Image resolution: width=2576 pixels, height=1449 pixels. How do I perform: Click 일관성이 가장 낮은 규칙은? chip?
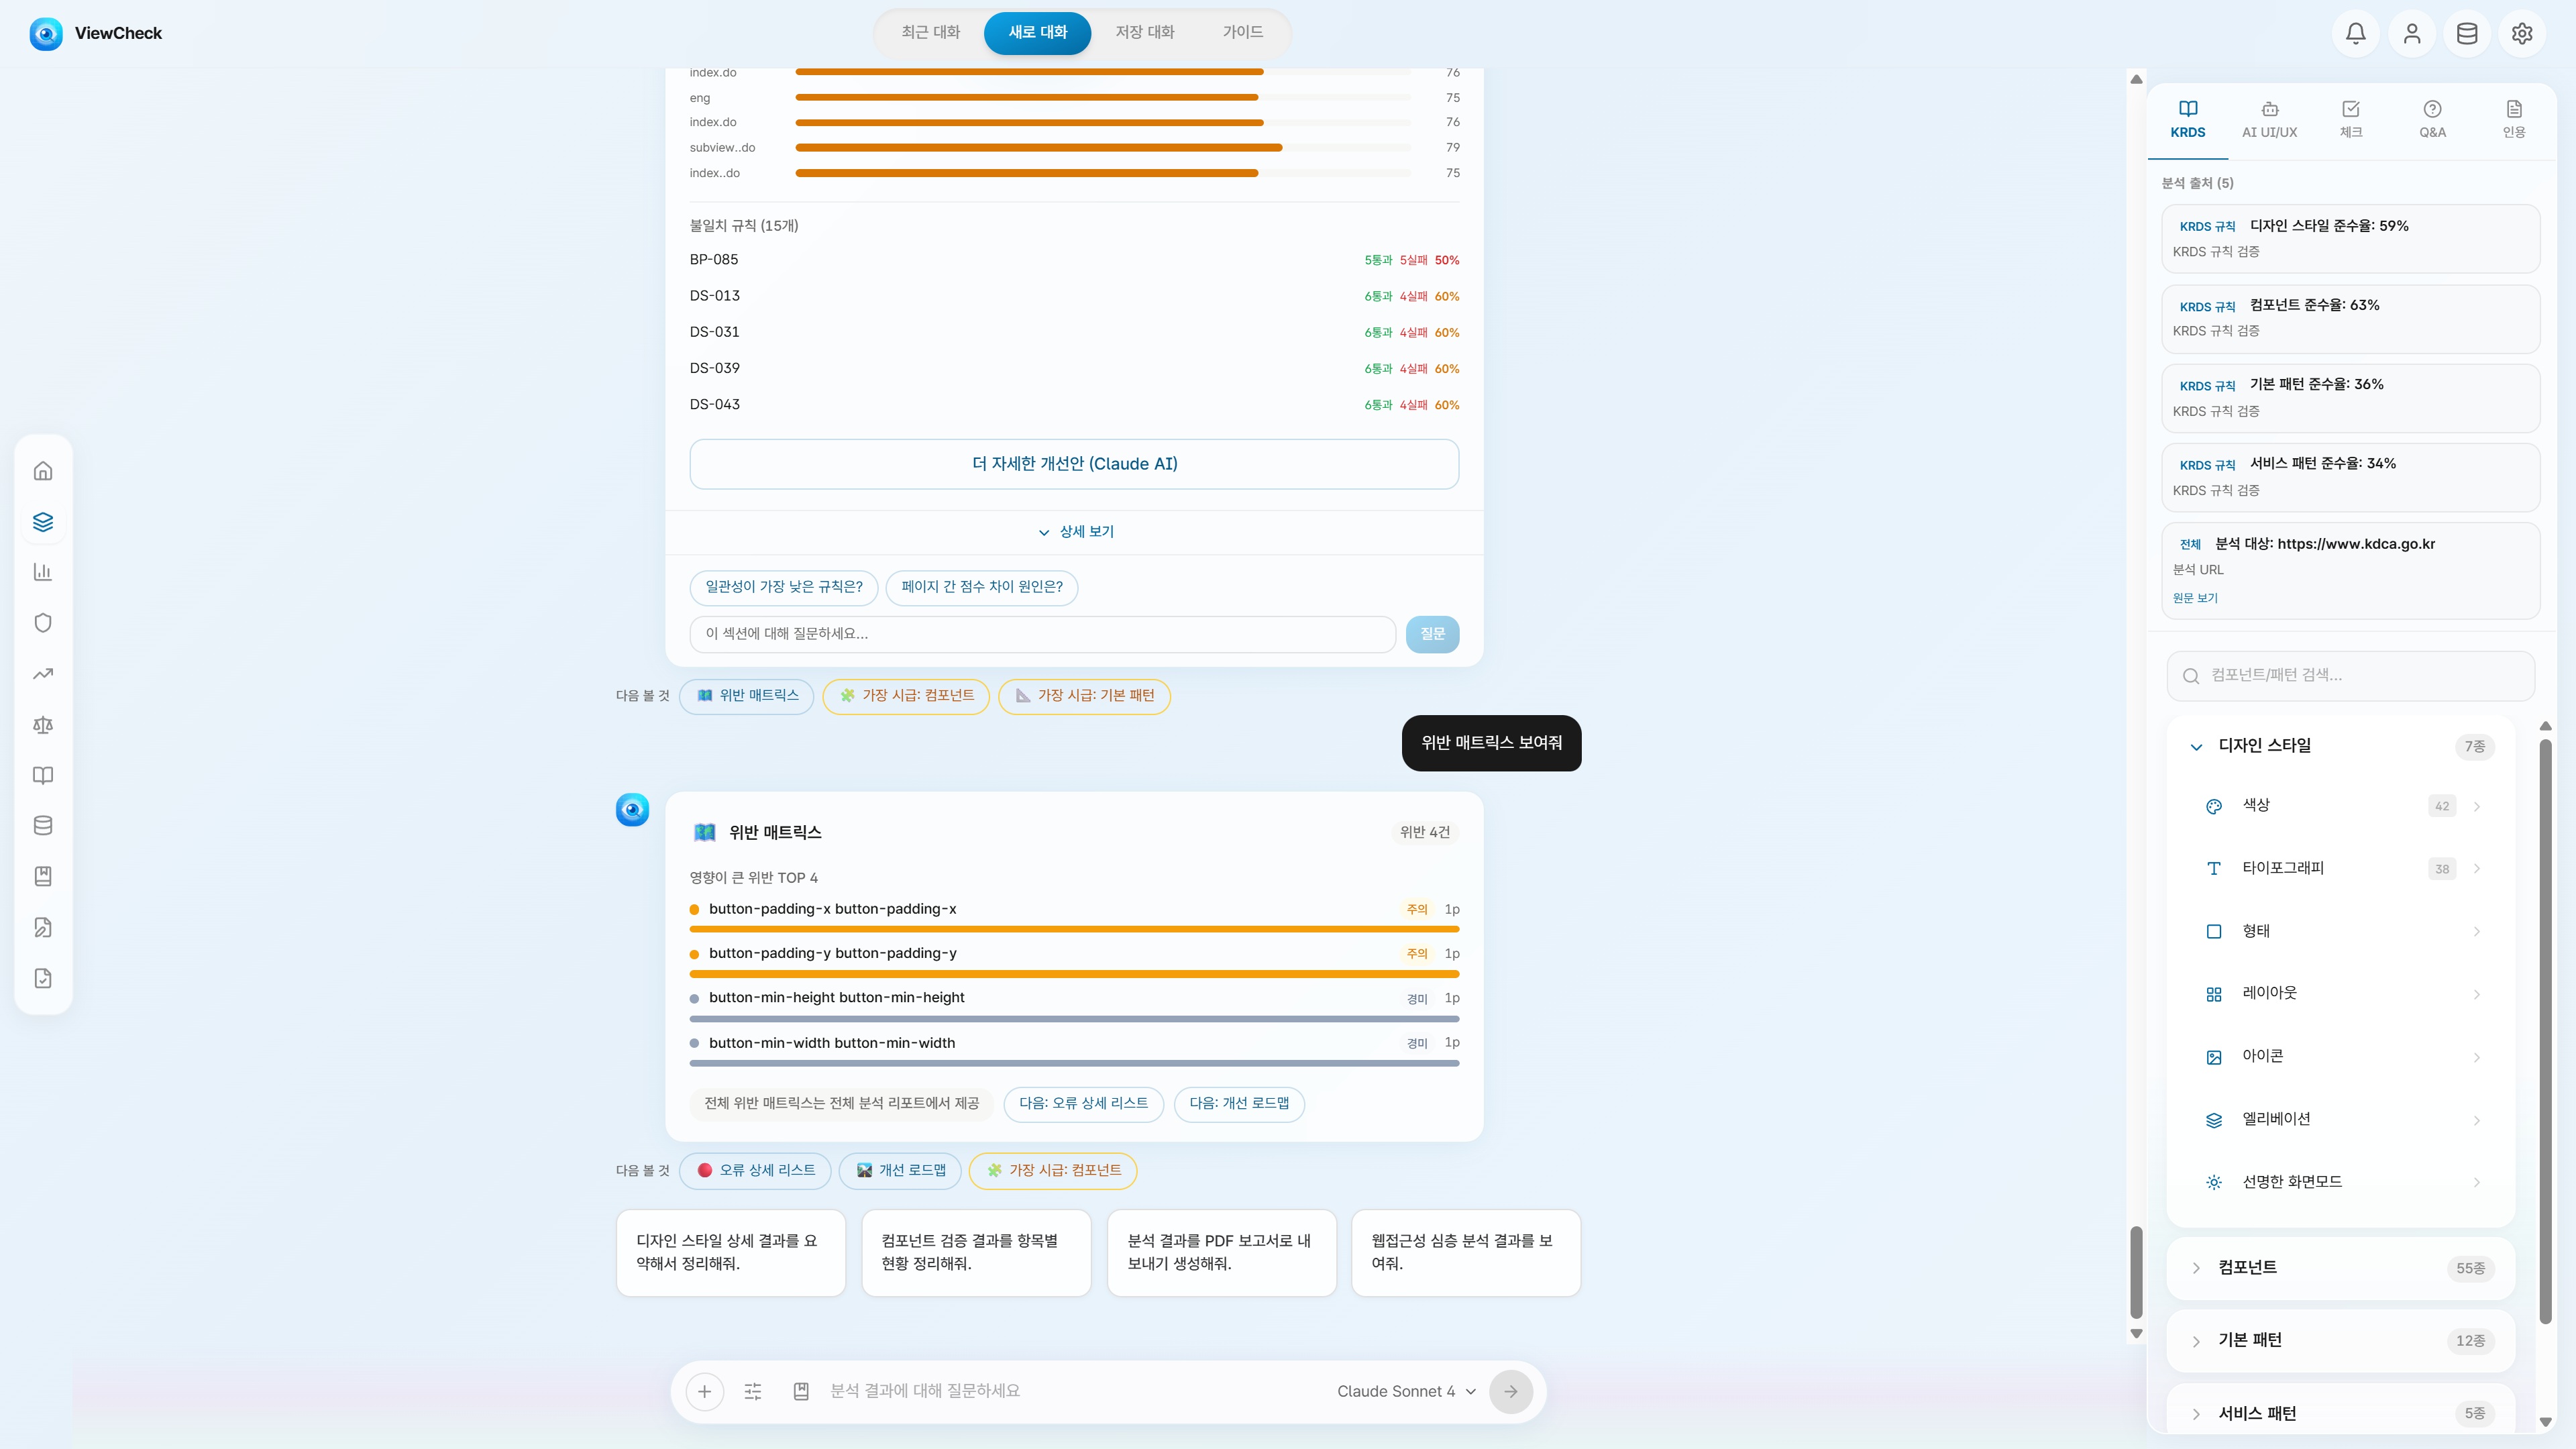coord(784,587)
